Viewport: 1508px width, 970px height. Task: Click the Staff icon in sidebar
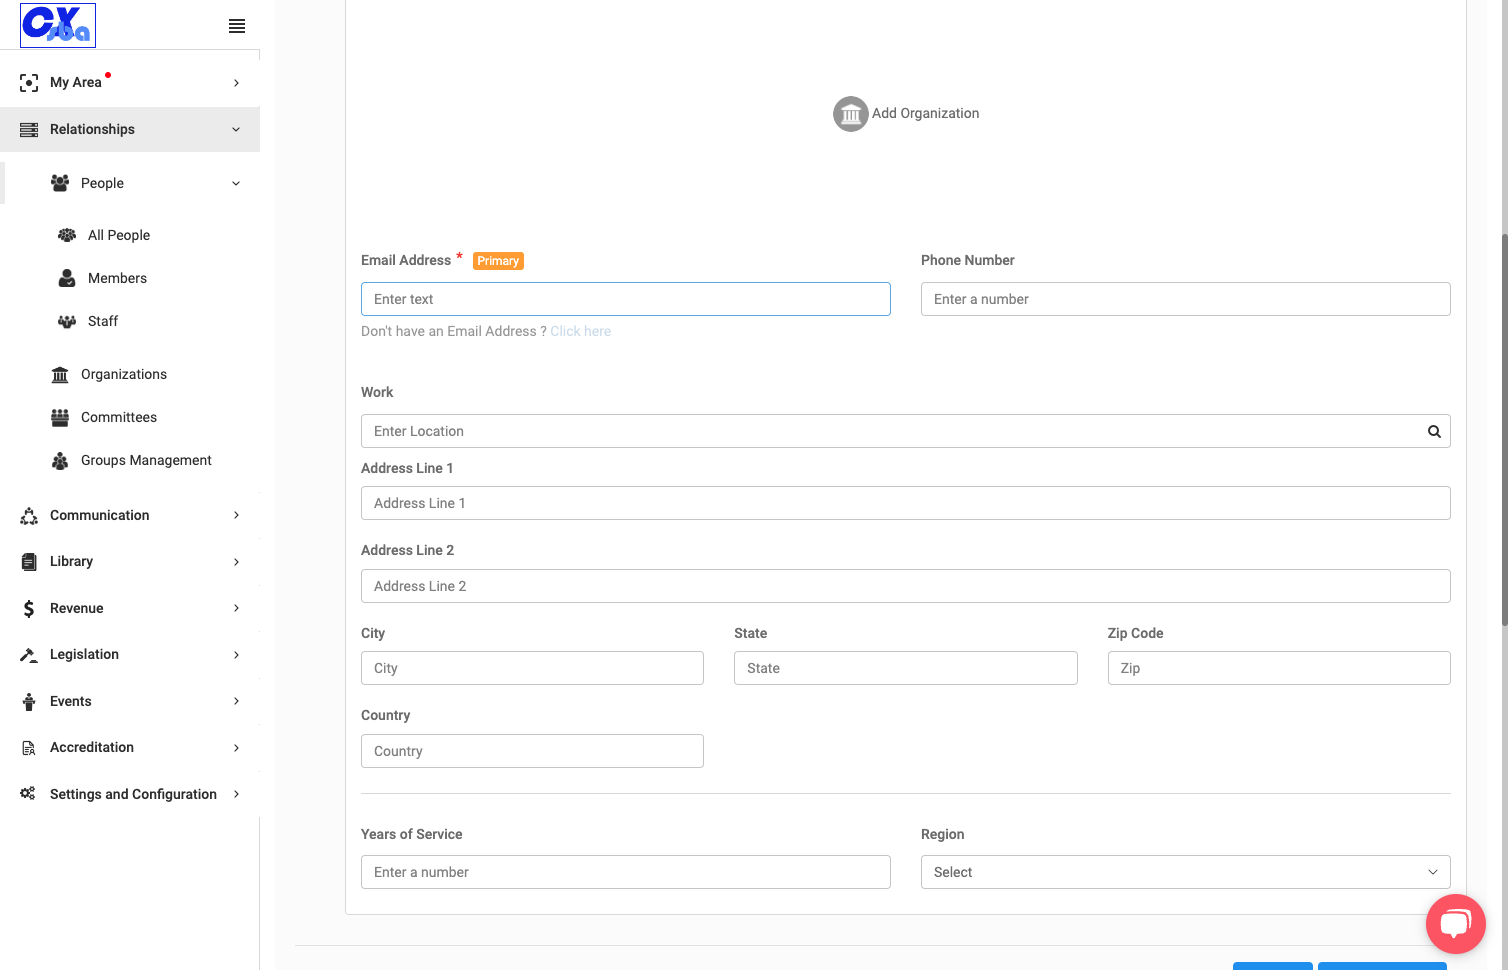pyautogui.click(x=67, y=321)
